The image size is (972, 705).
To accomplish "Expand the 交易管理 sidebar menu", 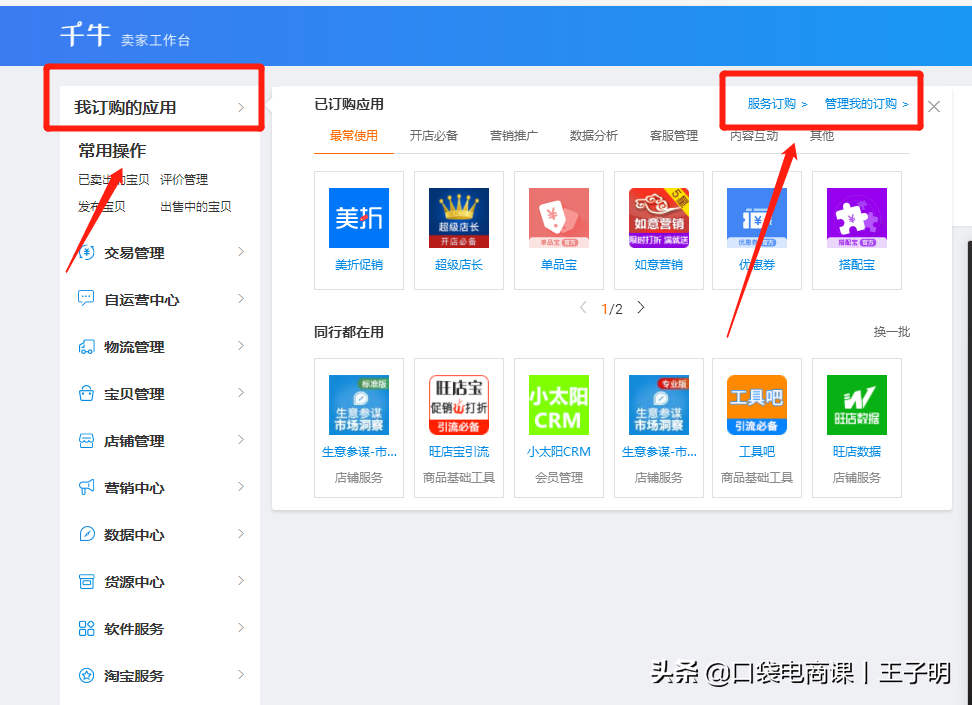I will click(x=135, y=253).
